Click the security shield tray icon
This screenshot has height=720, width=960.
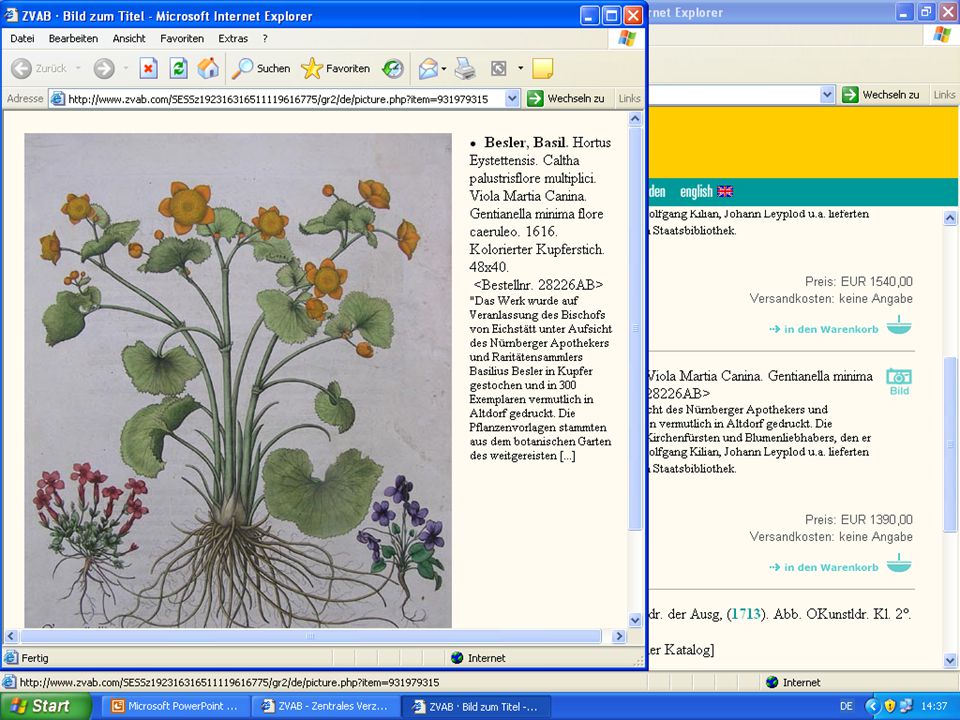[x=890, y=706]
